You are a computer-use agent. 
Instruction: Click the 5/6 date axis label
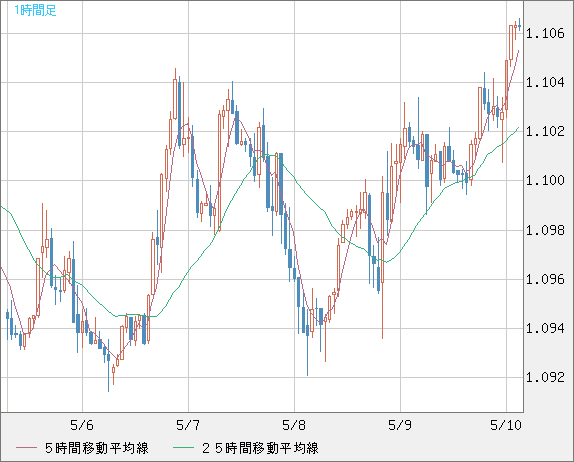tap(82, 425)
